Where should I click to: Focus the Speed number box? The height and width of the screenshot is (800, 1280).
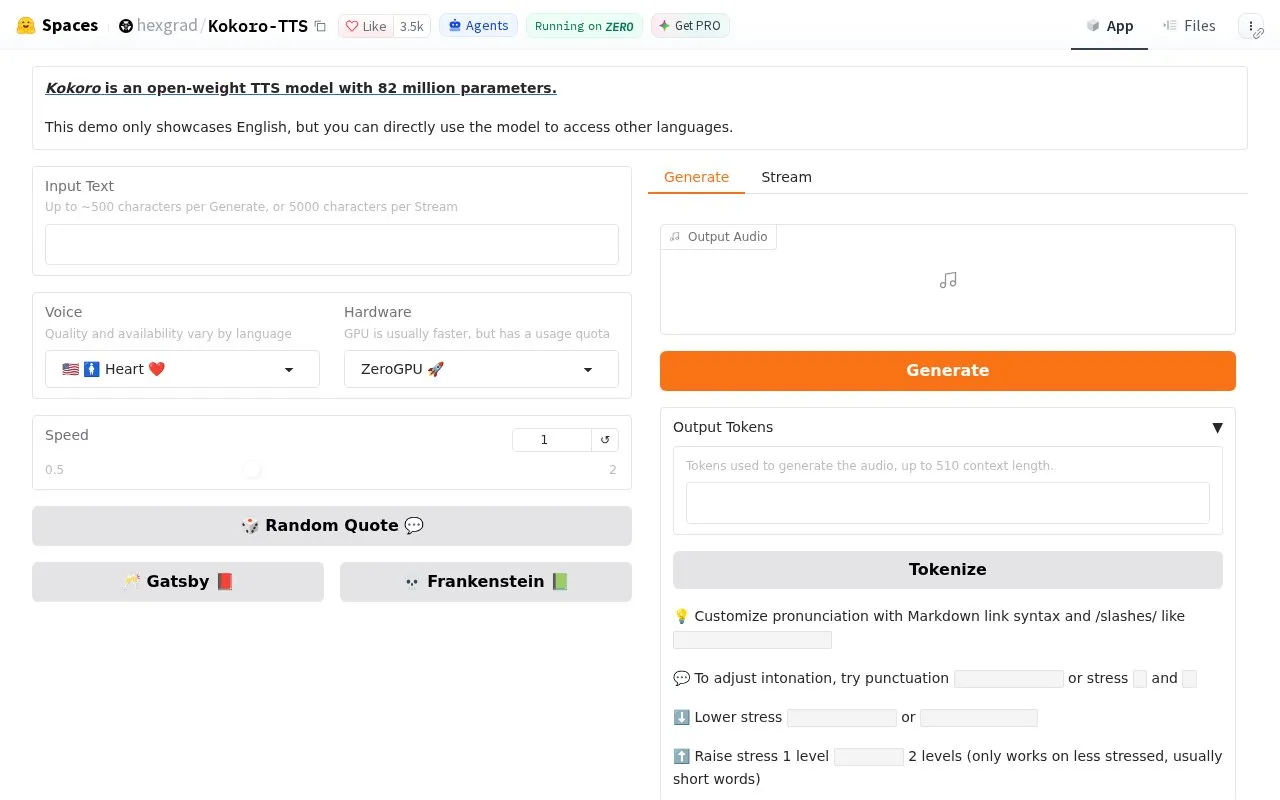pyautogui.click(x=552, y=440)
